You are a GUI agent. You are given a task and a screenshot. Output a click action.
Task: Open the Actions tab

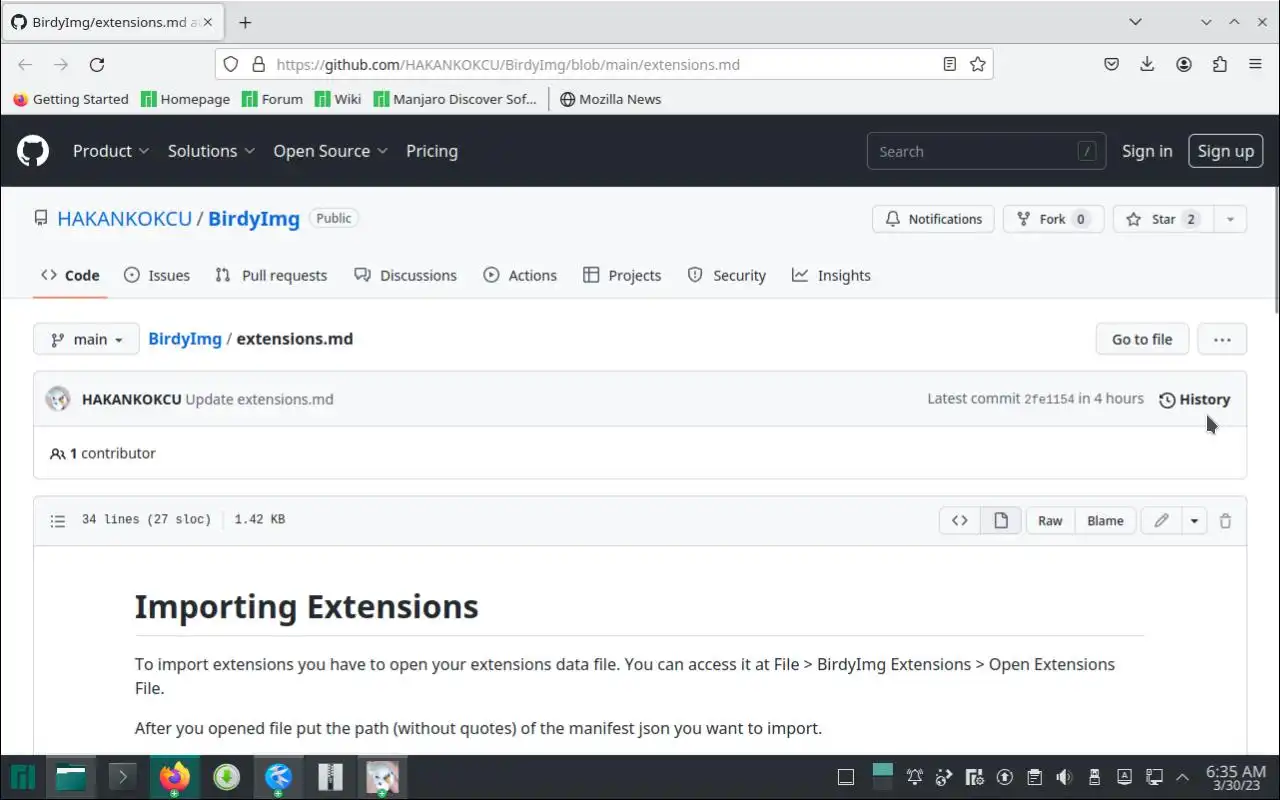pyautogui.click(x=520, y=275)
